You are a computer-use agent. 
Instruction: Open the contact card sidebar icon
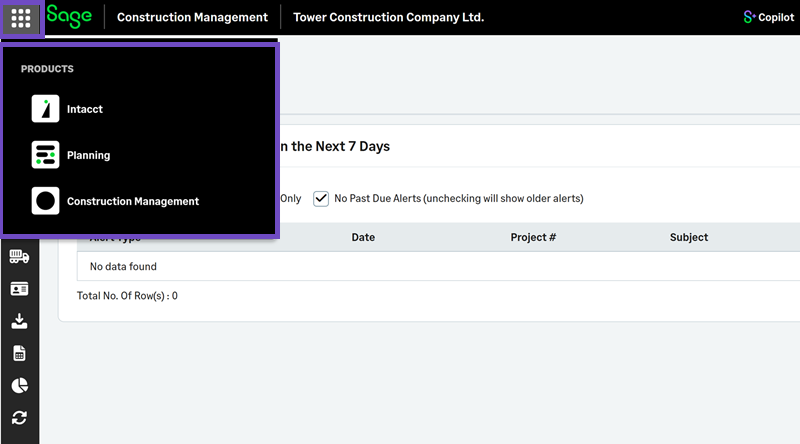(x=19, y=289)
